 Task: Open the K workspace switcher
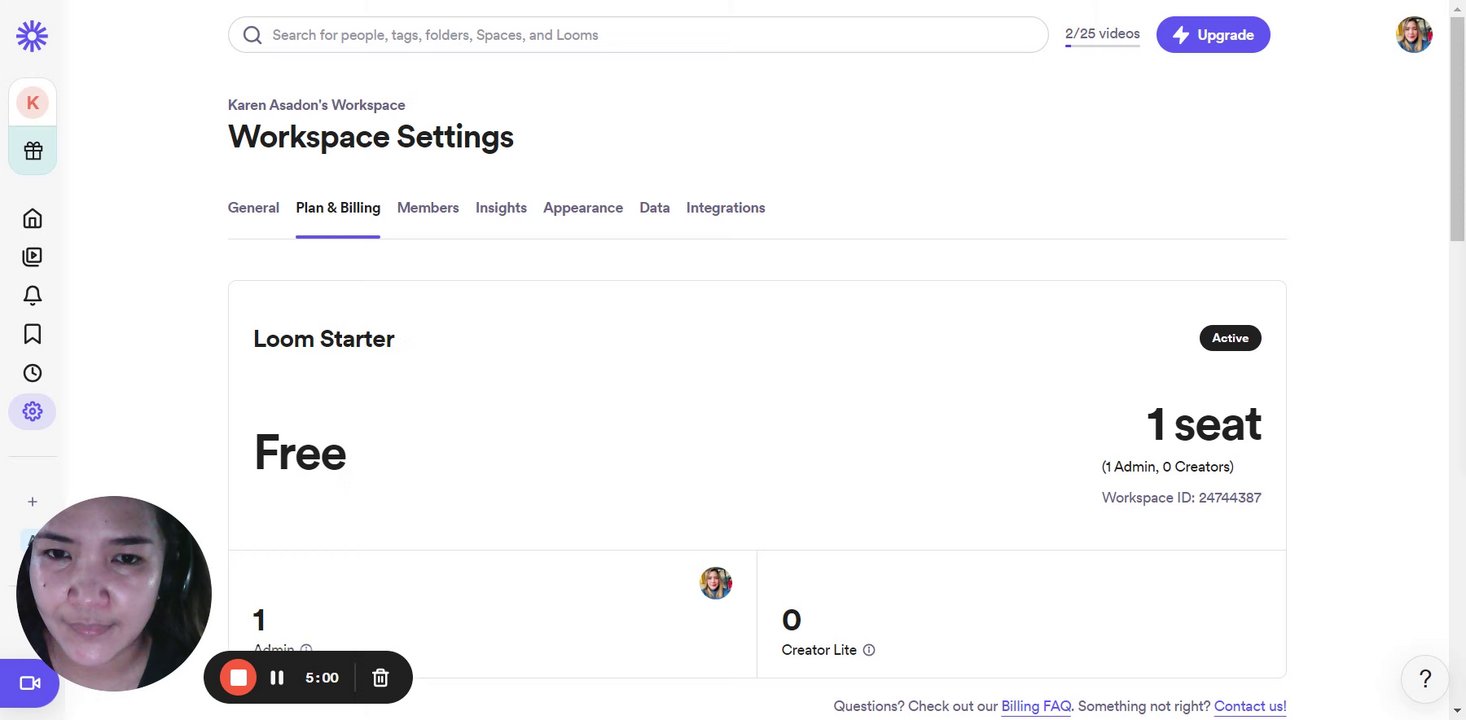pyautogui.click(x=33, y=102)
